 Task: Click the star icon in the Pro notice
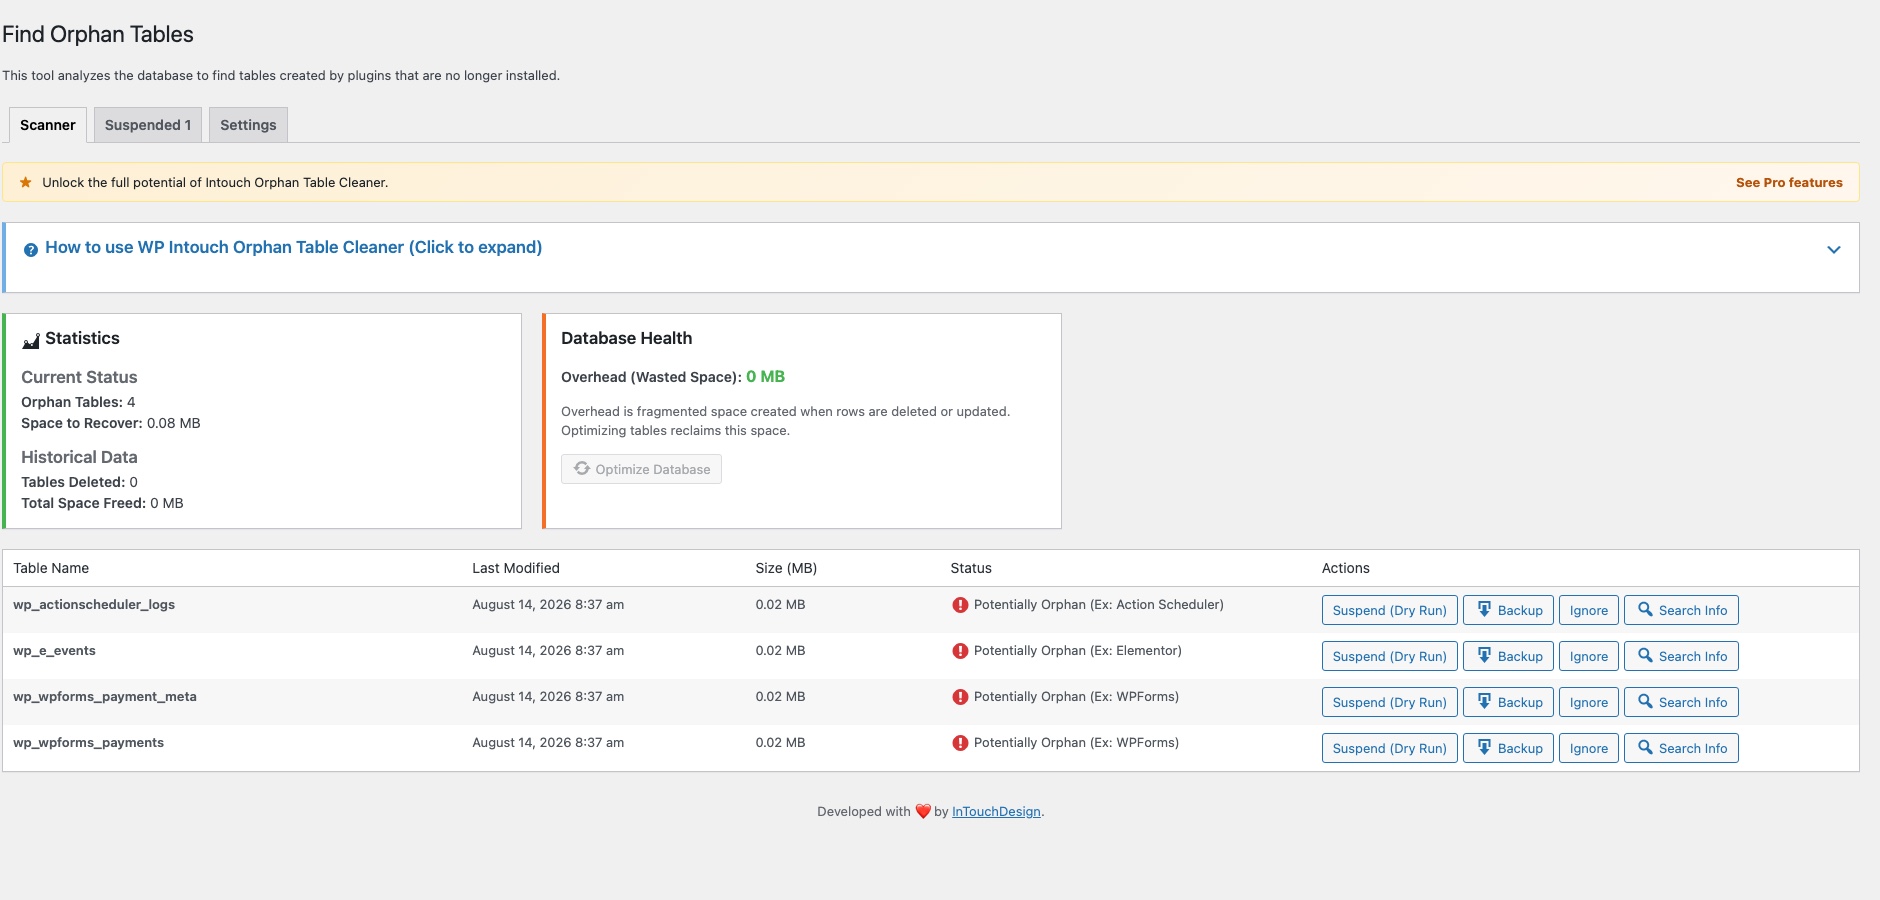(26, 182)
